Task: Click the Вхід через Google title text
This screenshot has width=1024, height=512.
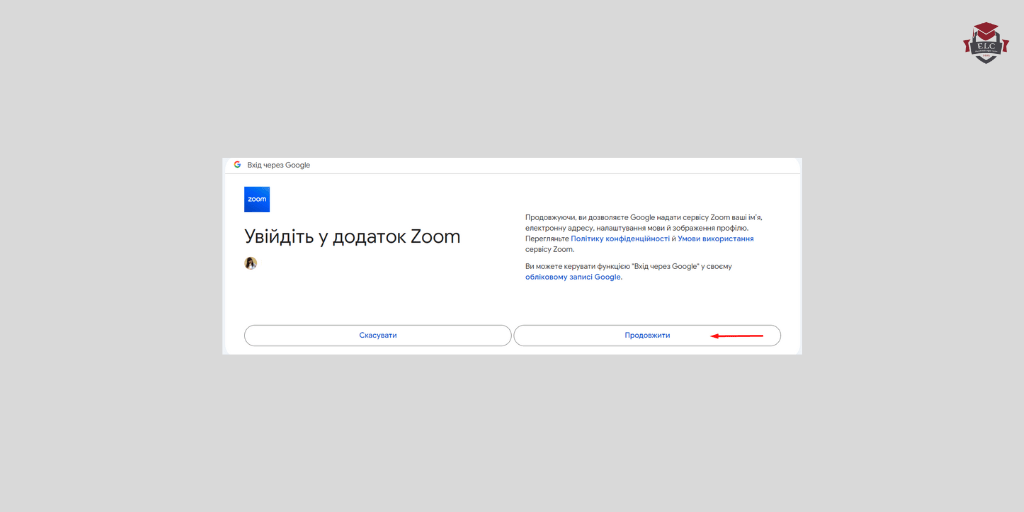Action: [279, 165]
